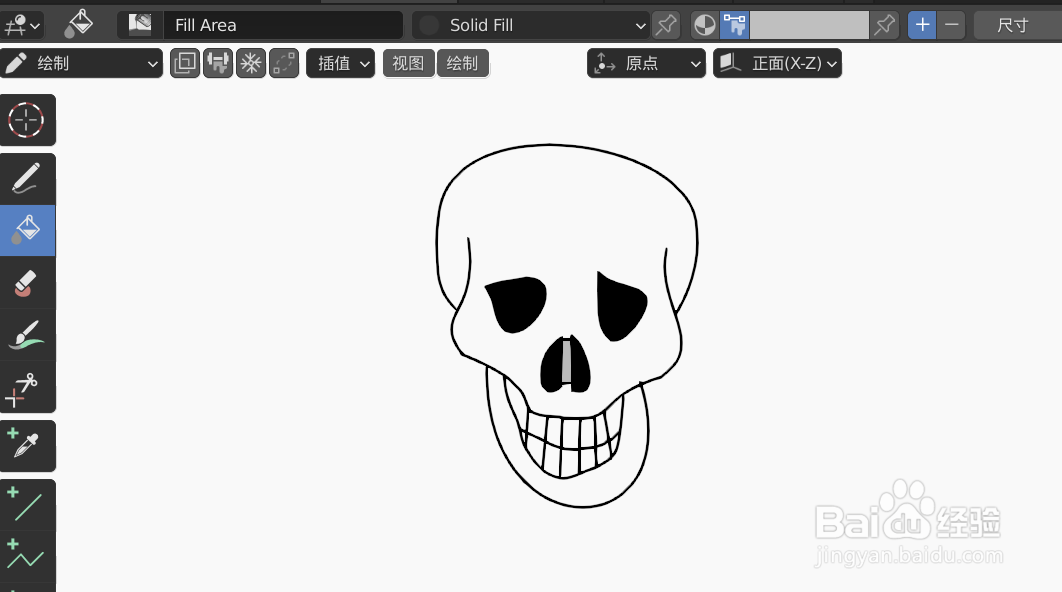The height and width of the screenshot is (592, 1062).
Task: Edit the Fill Area brush name
Action: point(282,25)
